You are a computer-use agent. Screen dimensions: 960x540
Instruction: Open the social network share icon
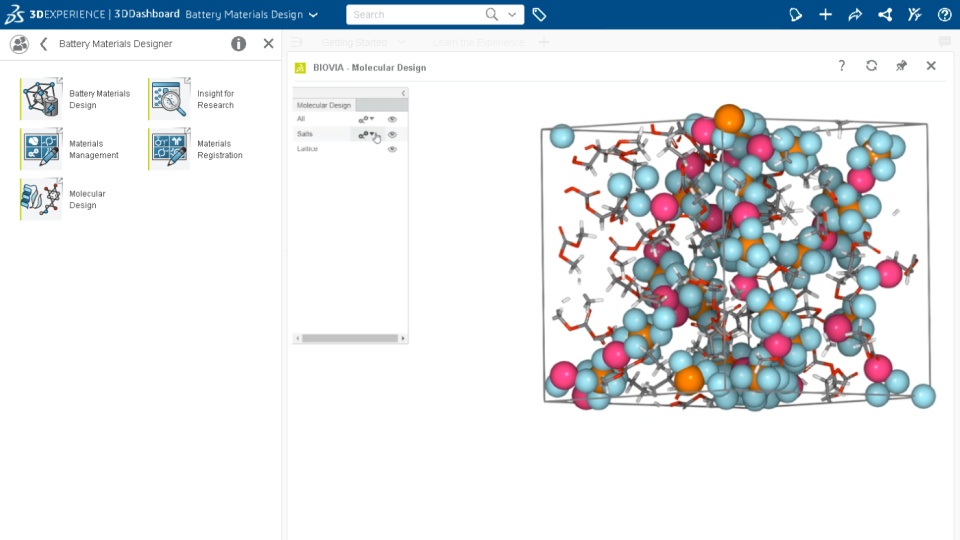point(885,15)
